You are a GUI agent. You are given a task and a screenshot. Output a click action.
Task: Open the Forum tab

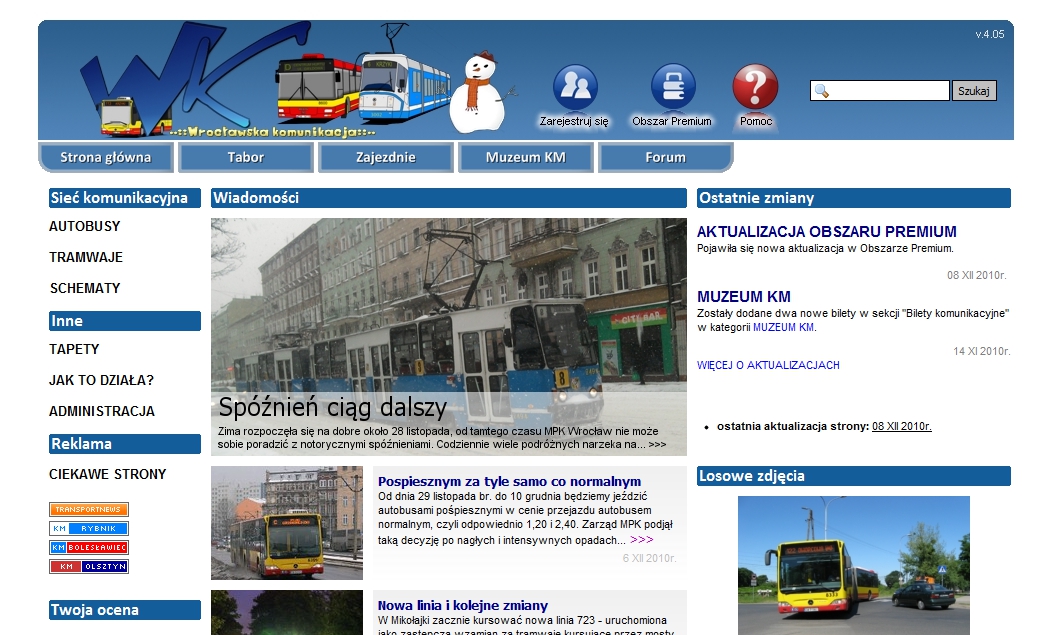point(666,157)
